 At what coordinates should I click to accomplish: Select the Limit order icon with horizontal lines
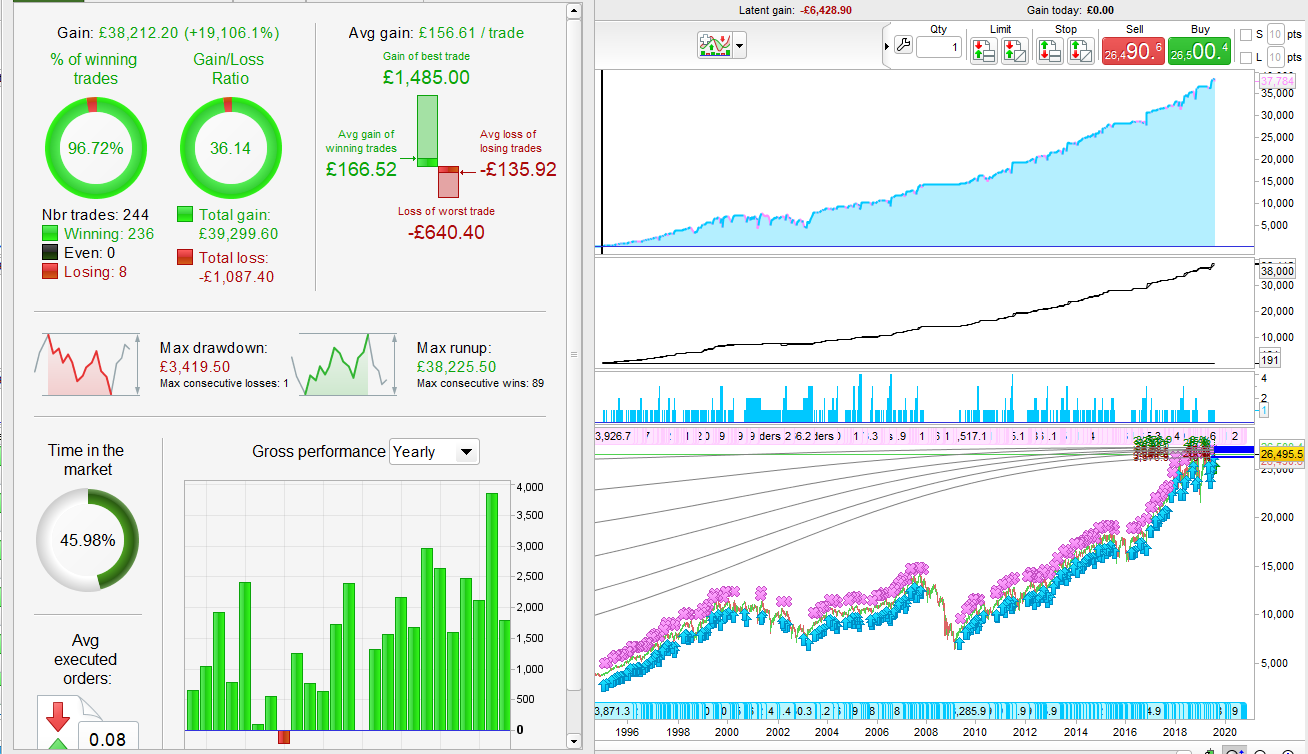[x=982, y=51]
